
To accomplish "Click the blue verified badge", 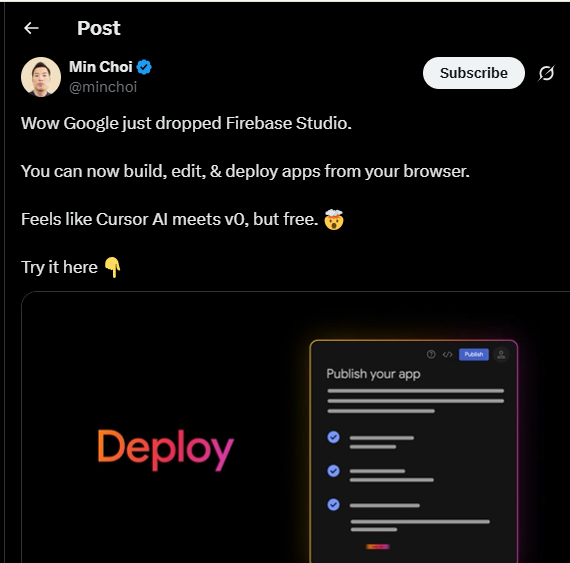I will 144,67.
